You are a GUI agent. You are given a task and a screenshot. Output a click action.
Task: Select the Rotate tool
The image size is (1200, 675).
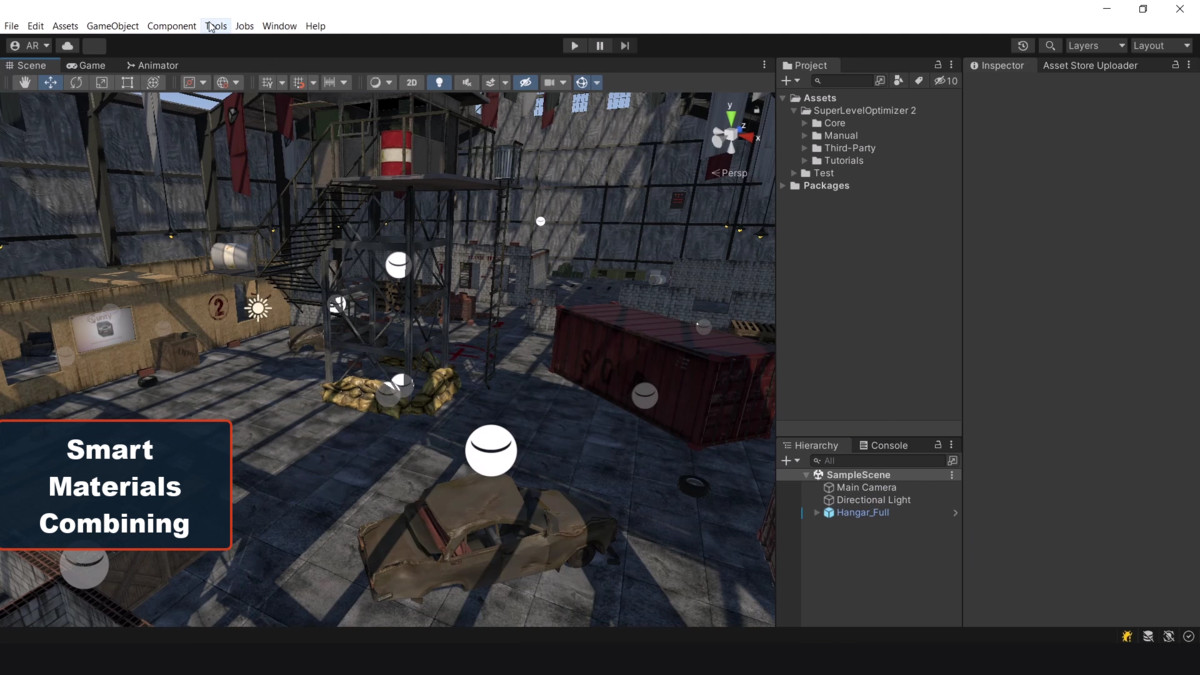(x=76, y=82)
